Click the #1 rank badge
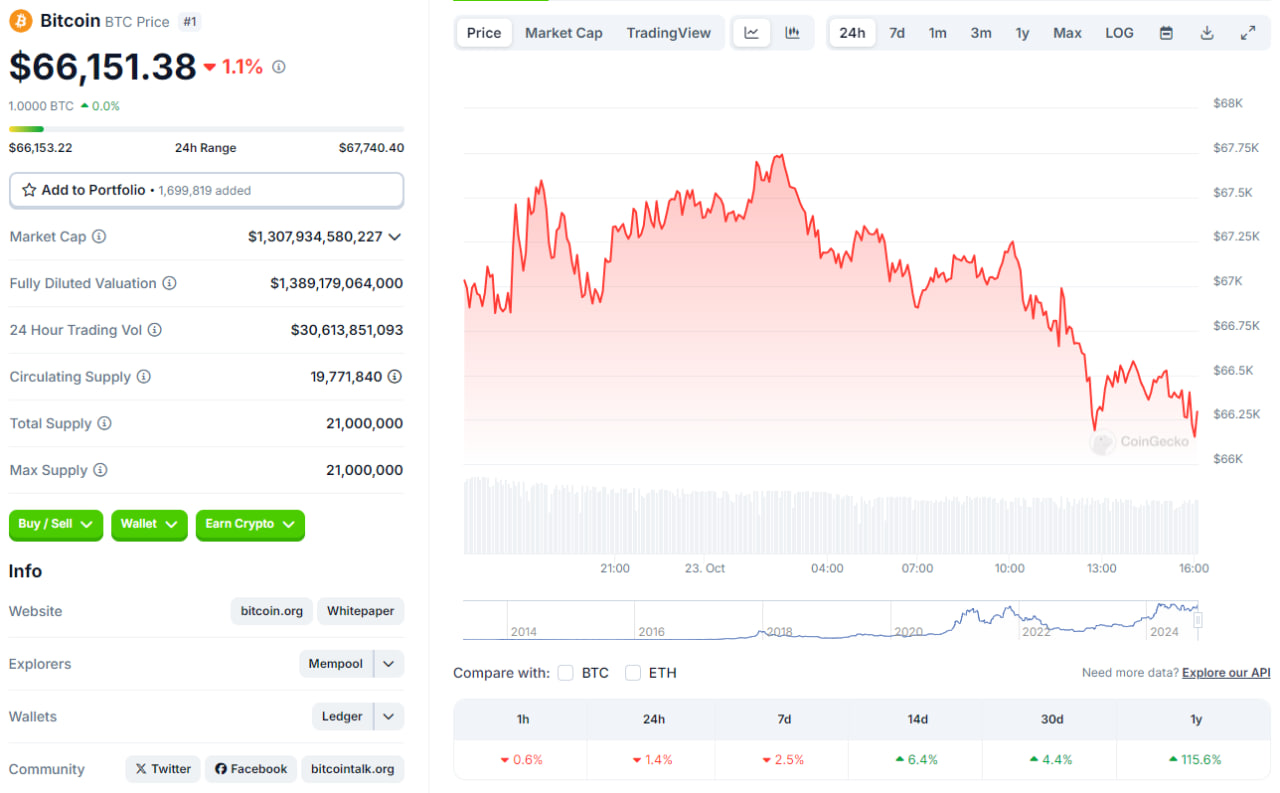 tap(189, 21)
